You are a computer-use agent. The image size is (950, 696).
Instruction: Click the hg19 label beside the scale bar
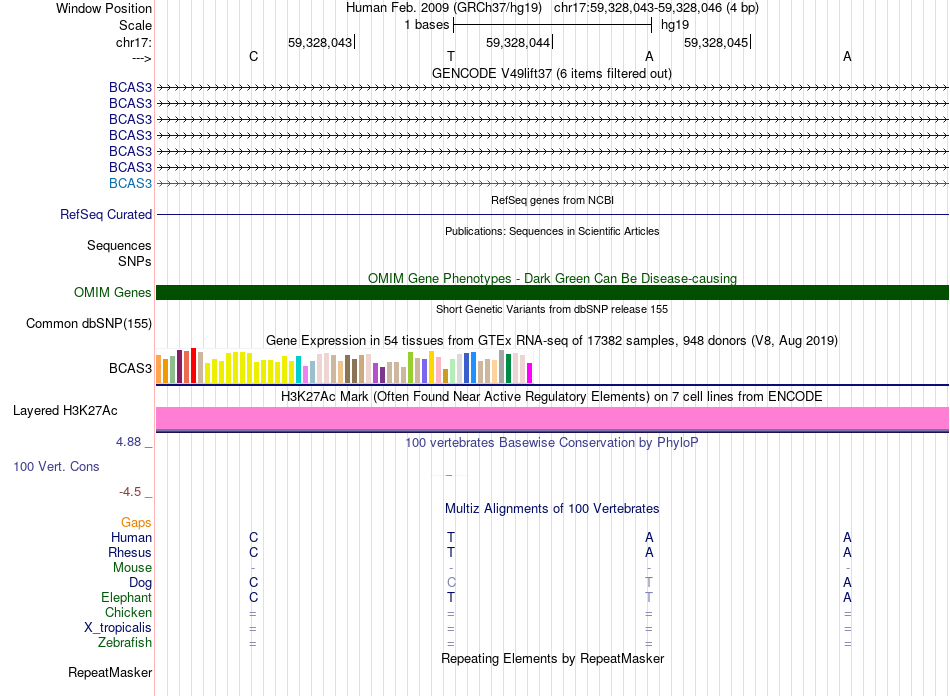675,25
